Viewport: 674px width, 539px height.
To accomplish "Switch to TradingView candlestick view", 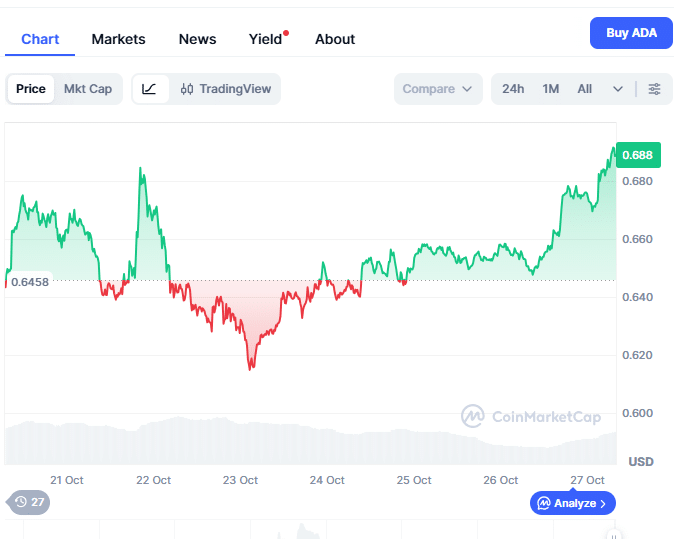I will tap(226, 89).
